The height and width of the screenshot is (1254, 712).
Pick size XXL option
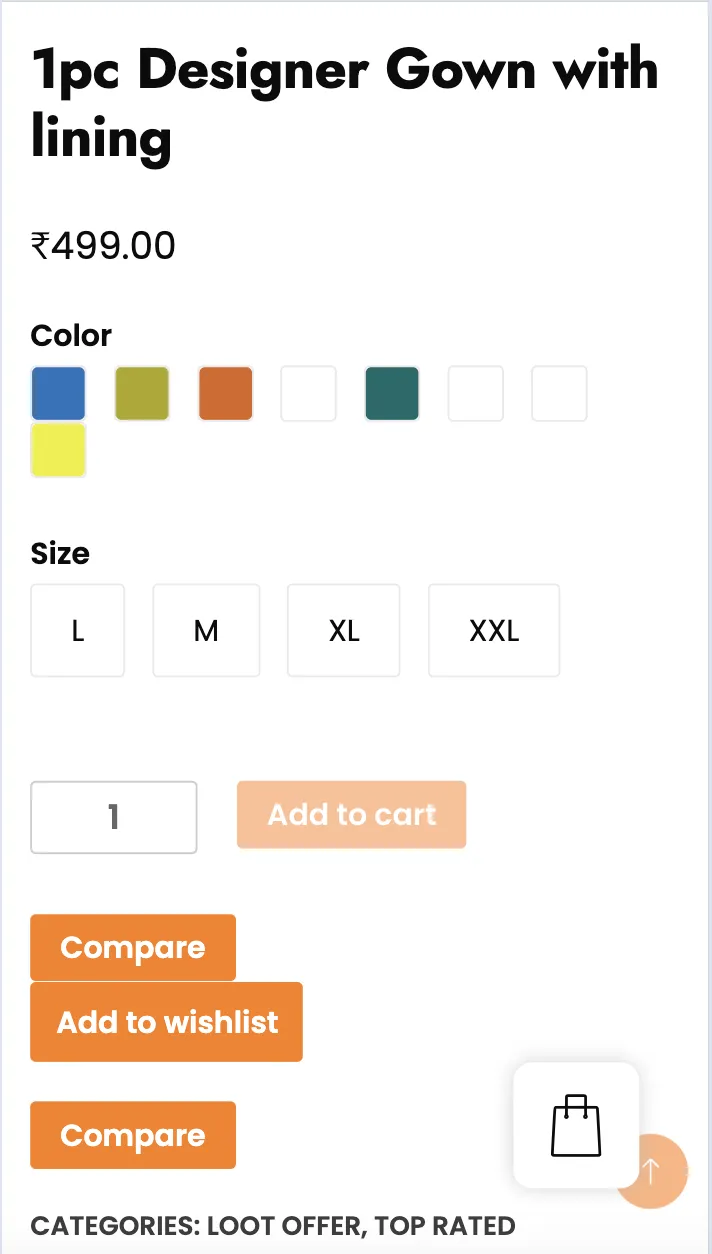tap(494, 631)
